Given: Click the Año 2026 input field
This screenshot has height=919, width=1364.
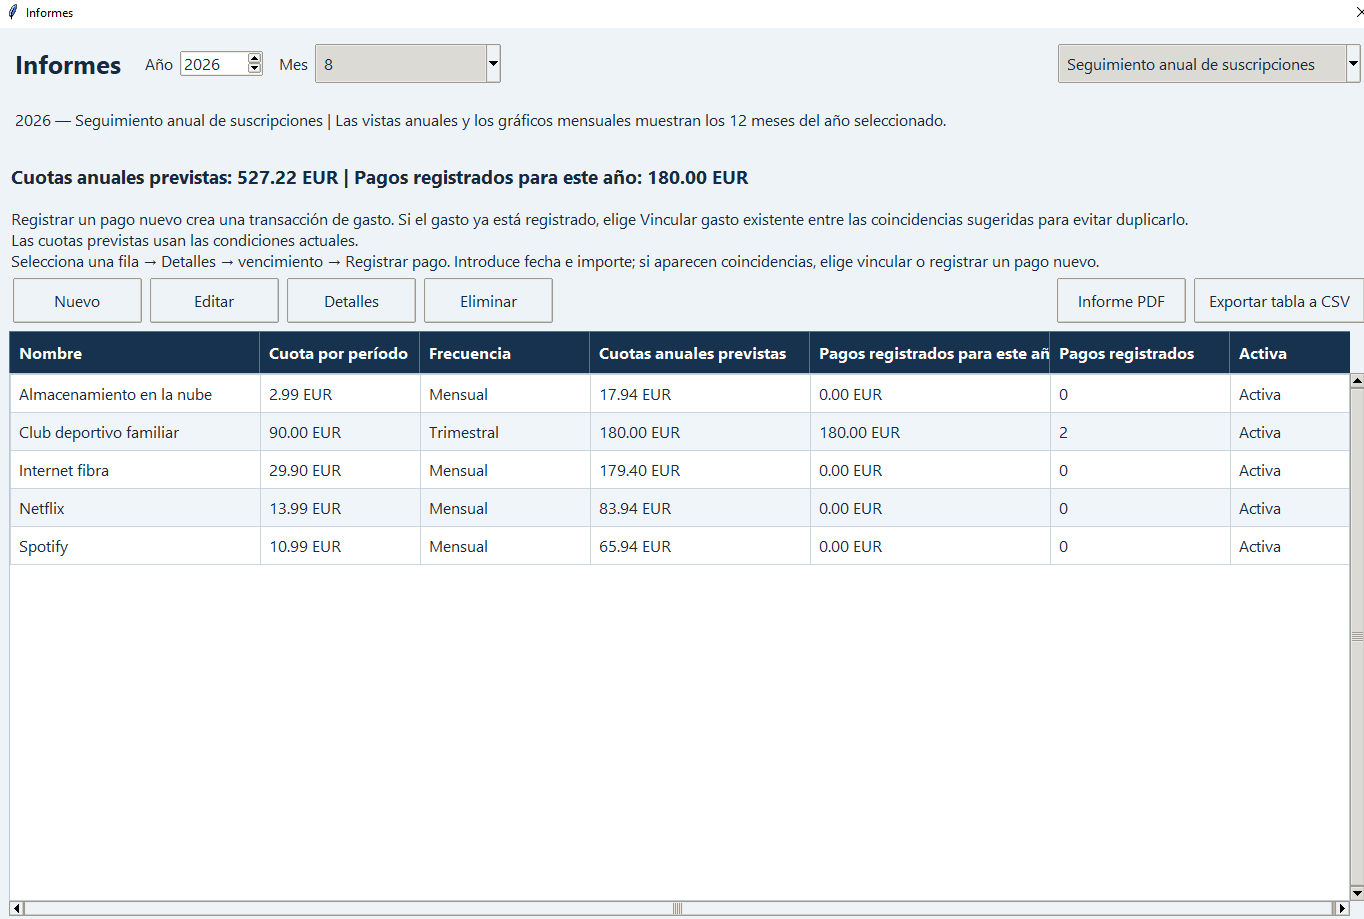Looking at the screenshot, I should click(x=214, y=64).
